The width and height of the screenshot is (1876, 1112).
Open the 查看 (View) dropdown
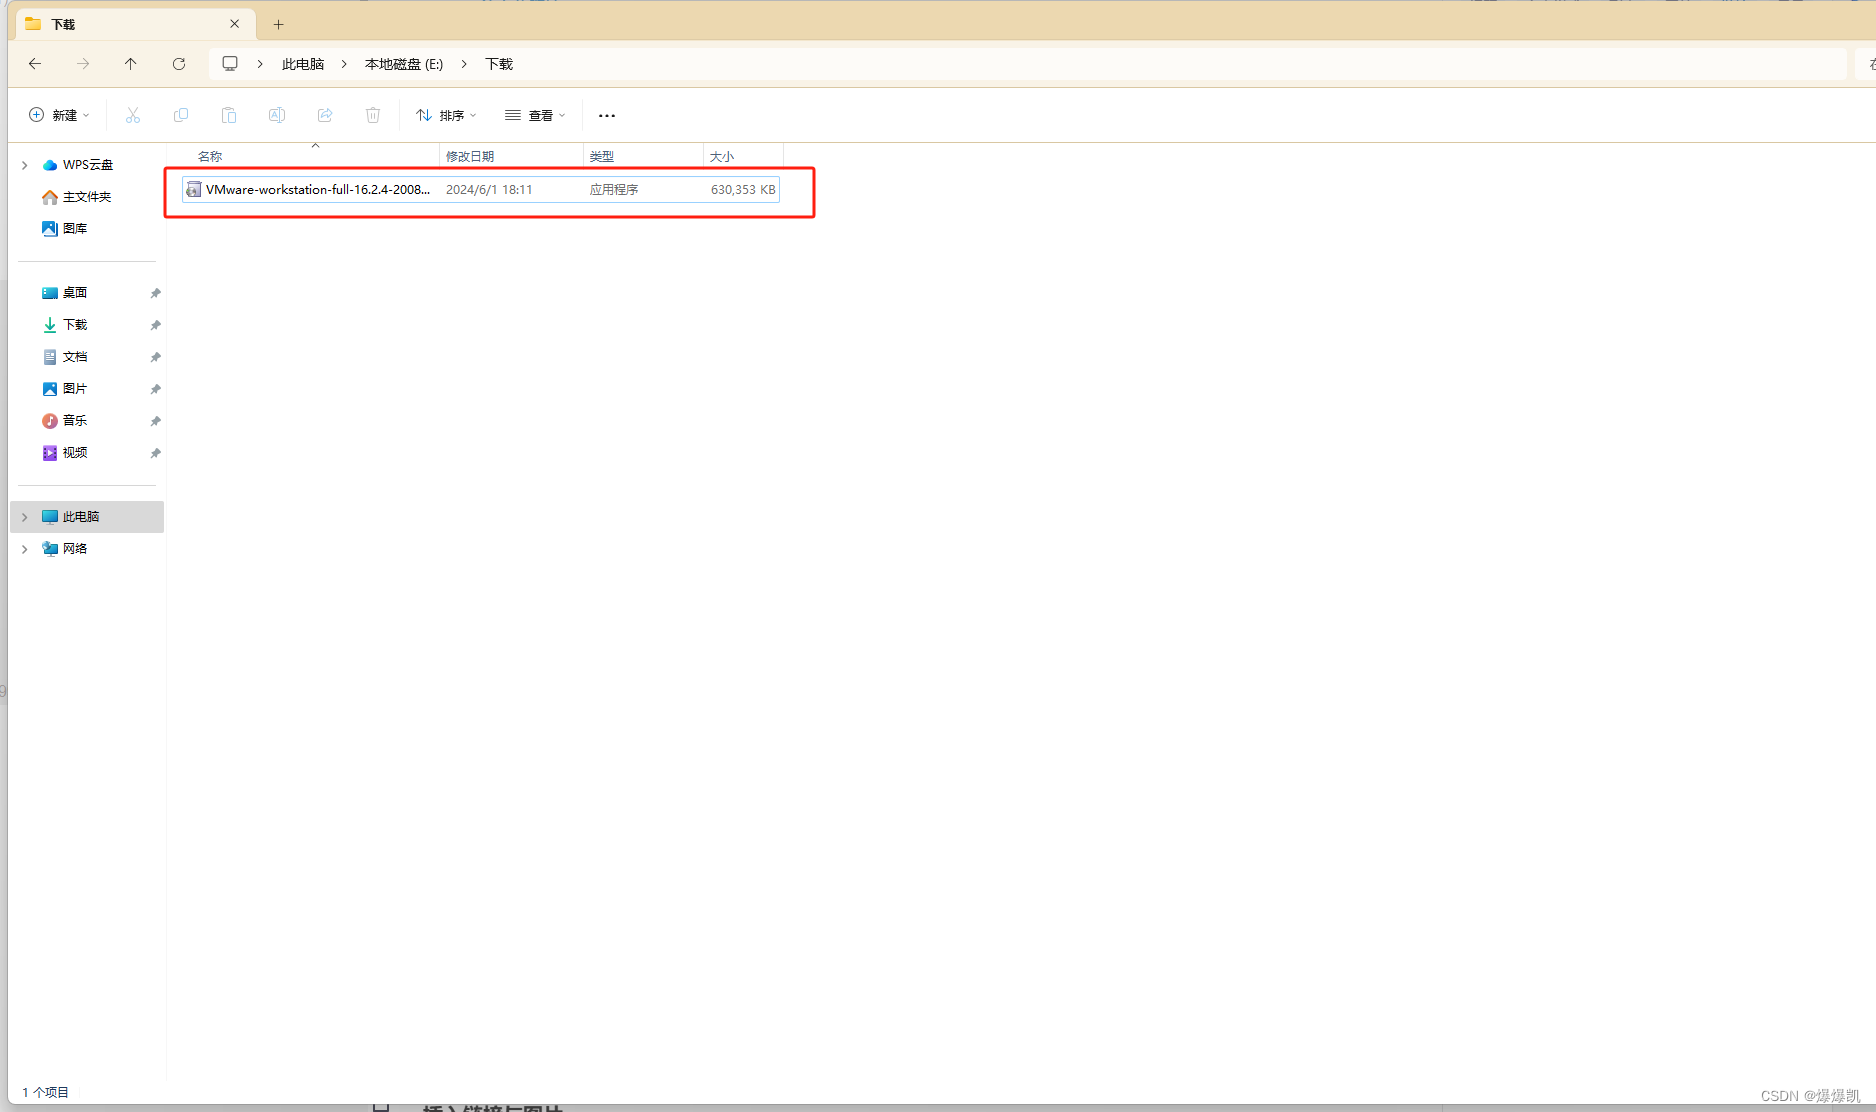point(535,115)
